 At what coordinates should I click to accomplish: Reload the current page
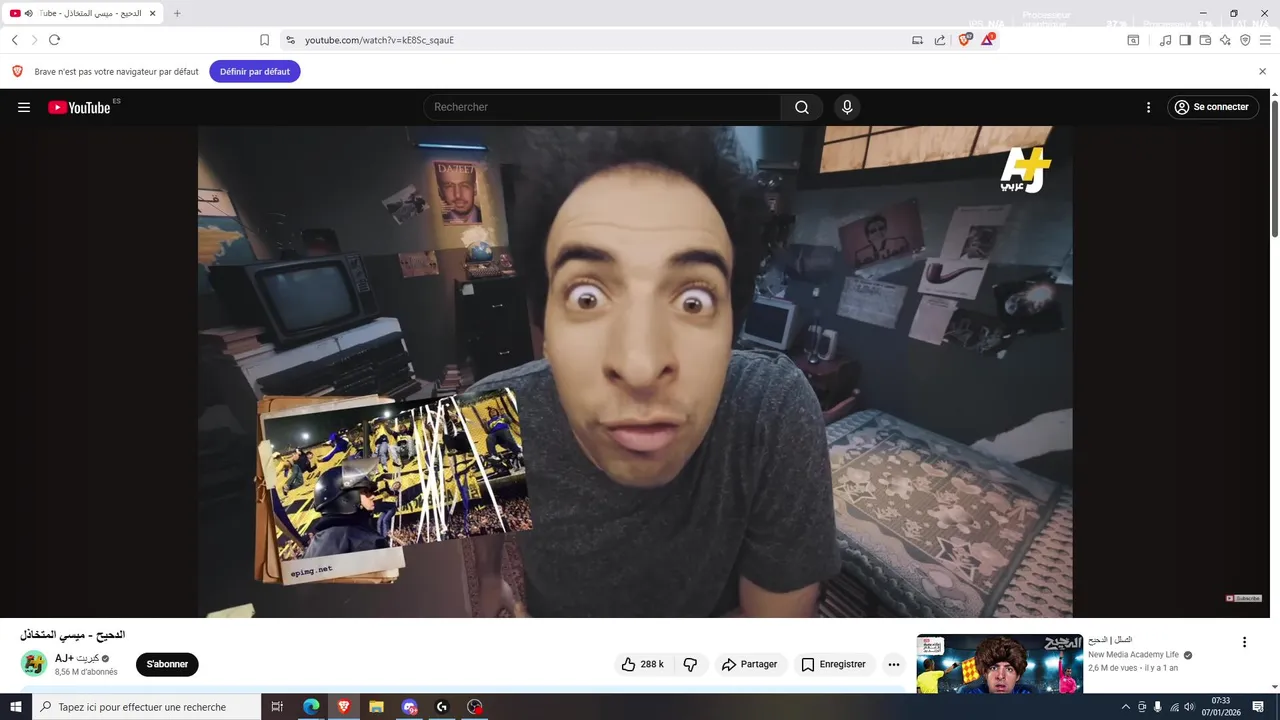55,40
